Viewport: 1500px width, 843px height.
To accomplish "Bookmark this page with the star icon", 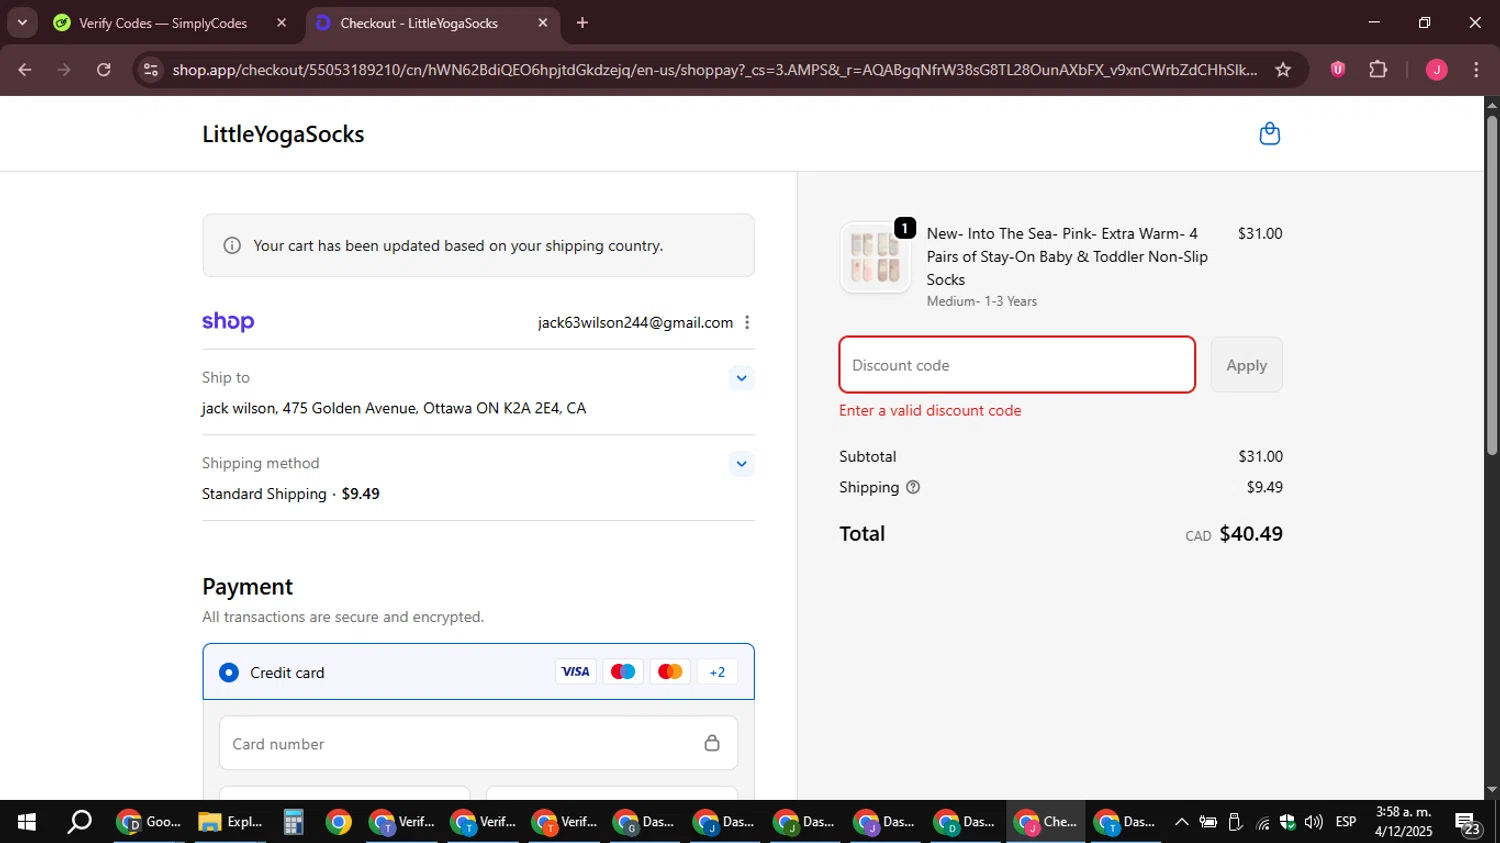I will point(1283,69).
